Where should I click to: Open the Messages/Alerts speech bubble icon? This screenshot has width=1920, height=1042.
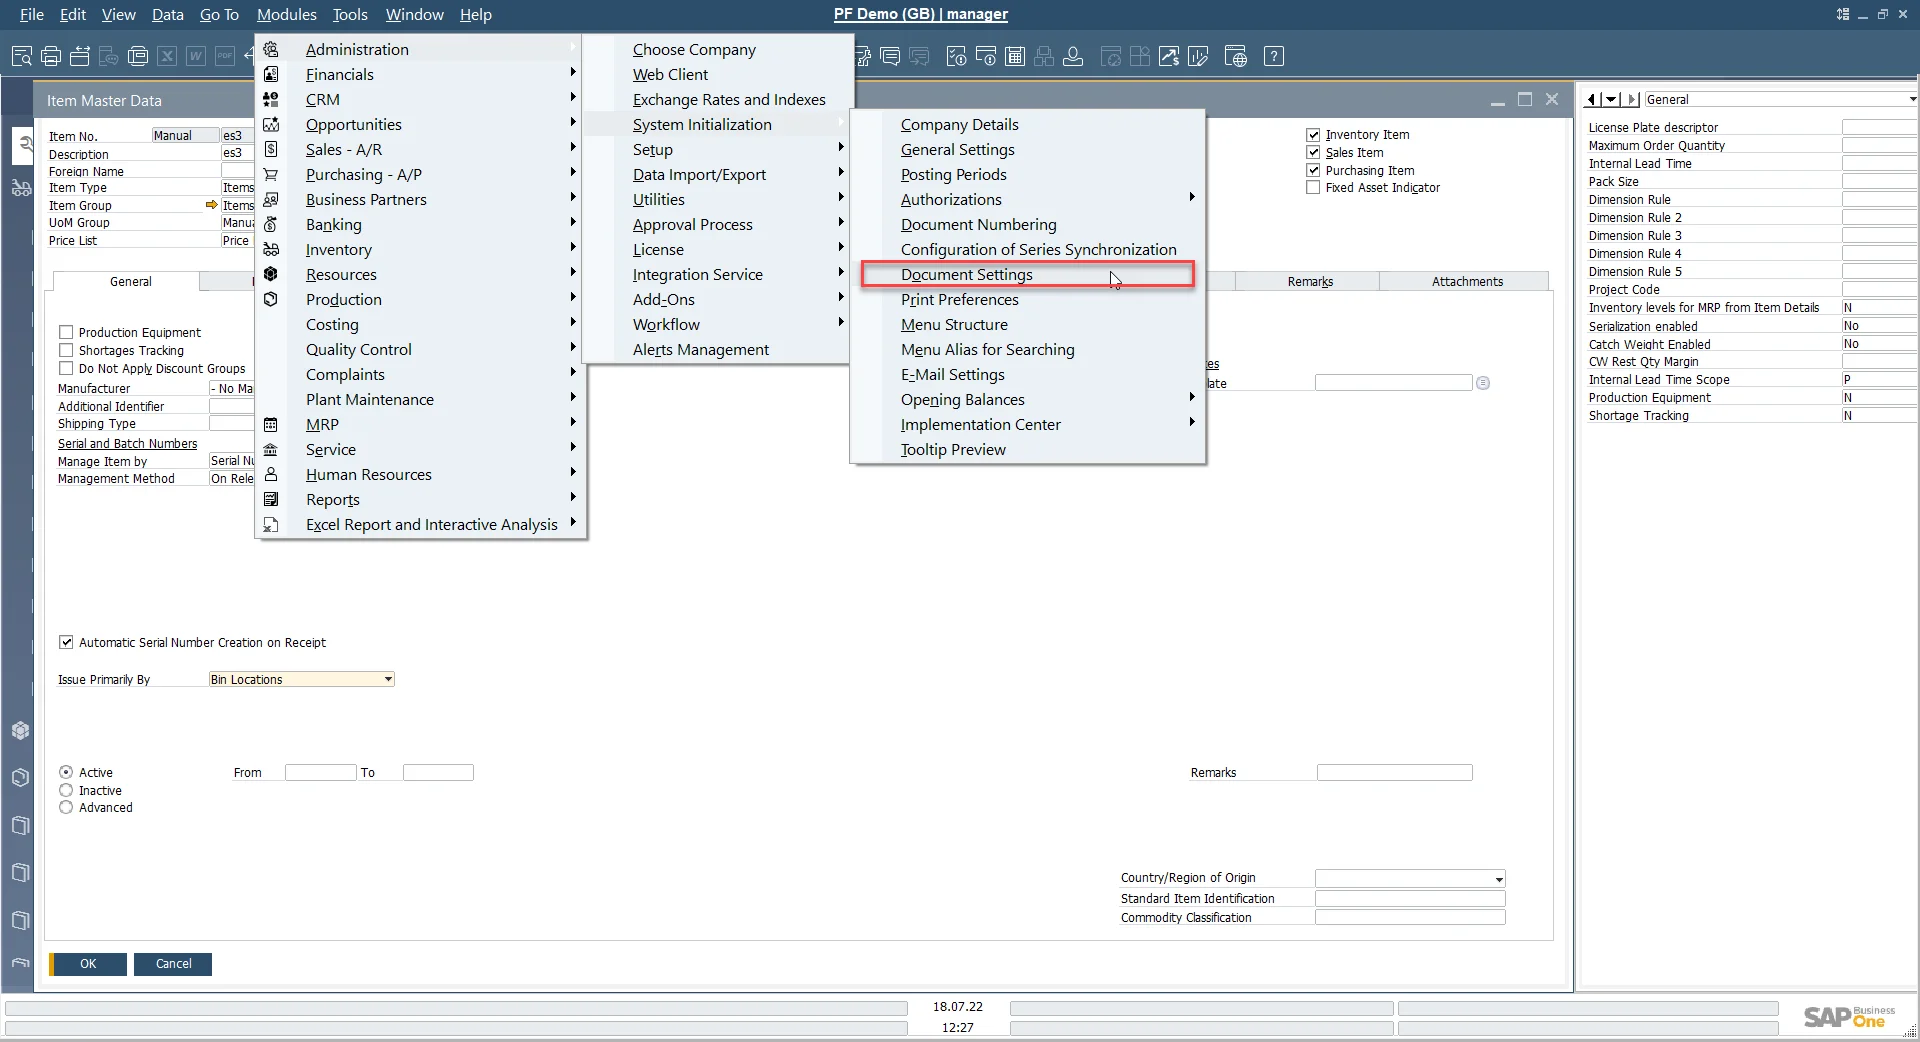click(890, 57)
